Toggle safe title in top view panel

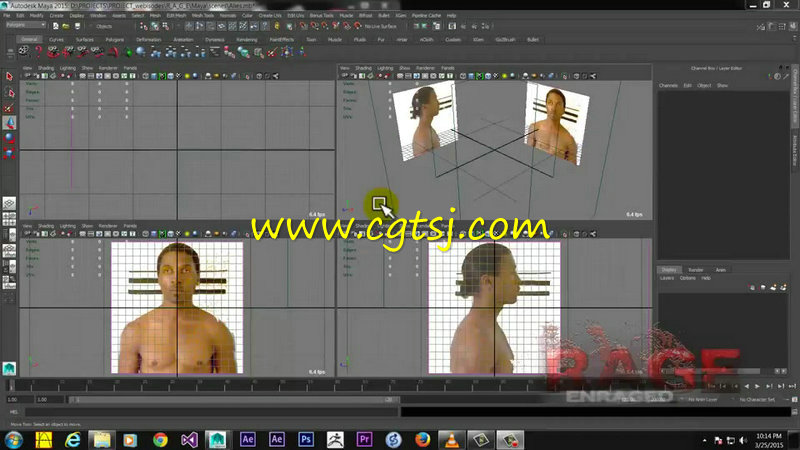(133, 76)
